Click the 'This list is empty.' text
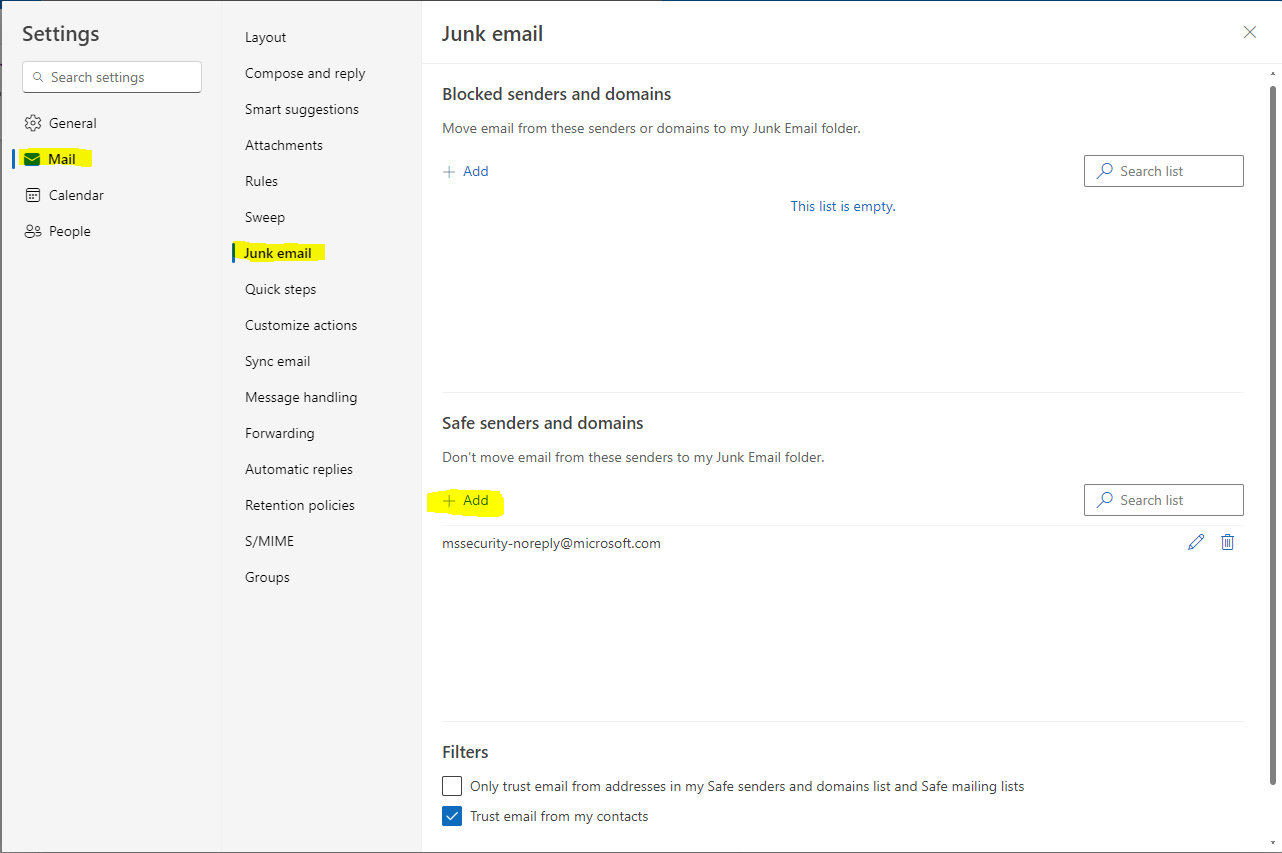This screenshot has width=1282, height=853. 843,206
